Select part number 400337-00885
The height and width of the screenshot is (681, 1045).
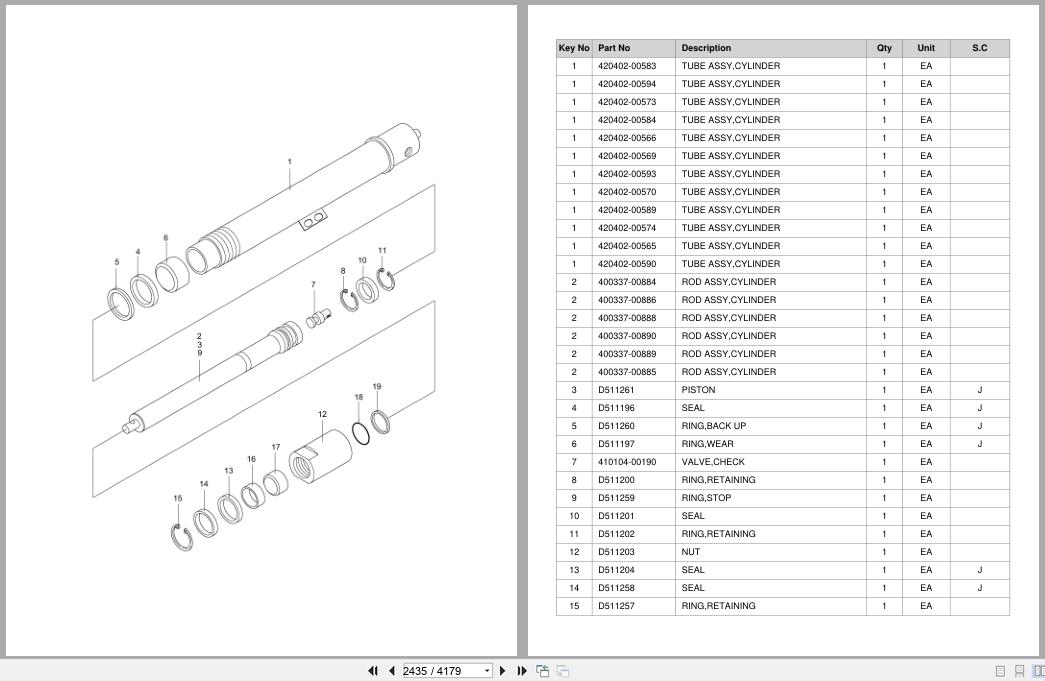(626, 372)
